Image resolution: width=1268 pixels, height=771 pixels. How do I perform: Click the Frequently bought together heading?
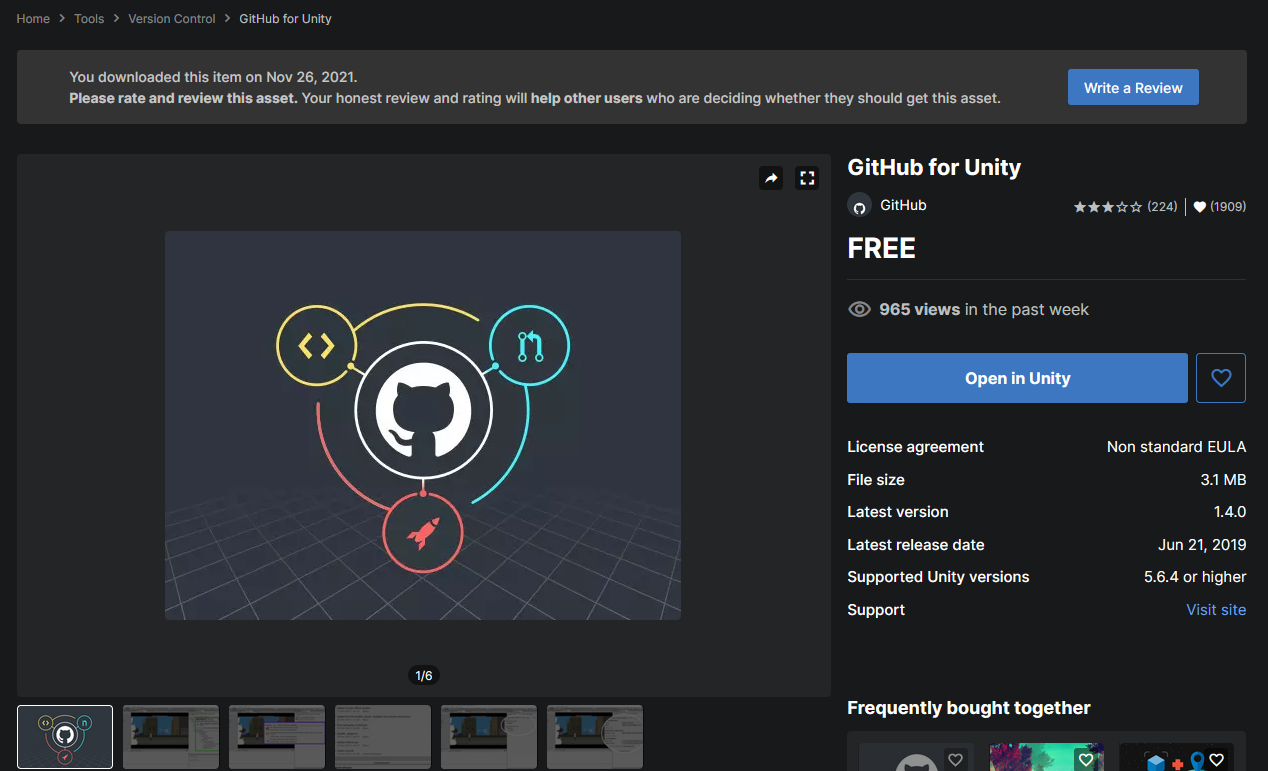click(x=968, y=708)
